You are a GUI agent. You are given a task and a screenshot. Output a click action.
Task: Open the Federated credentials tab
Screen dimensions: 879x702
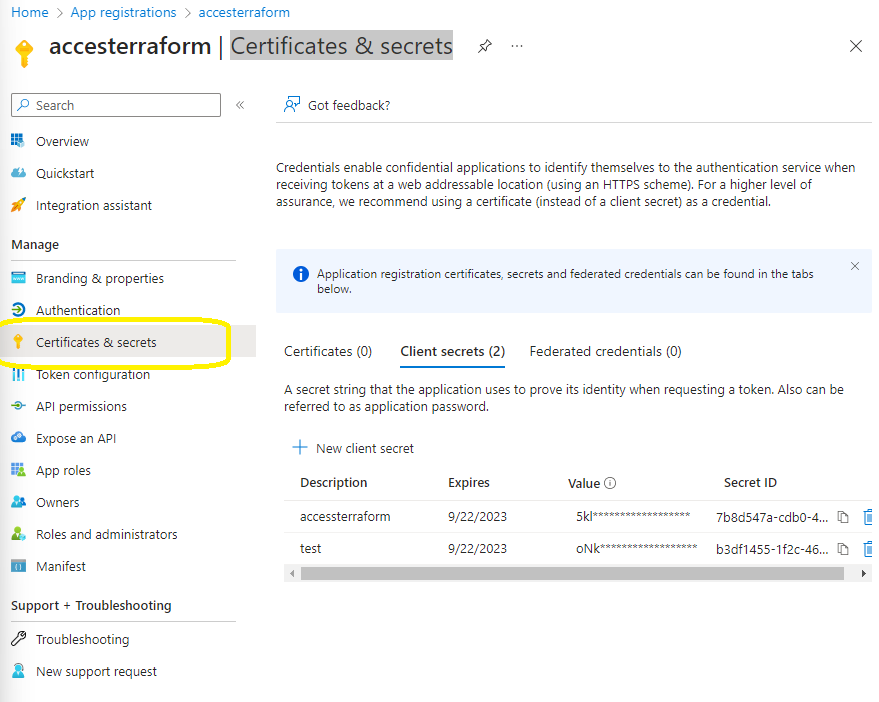coord(605,351)
